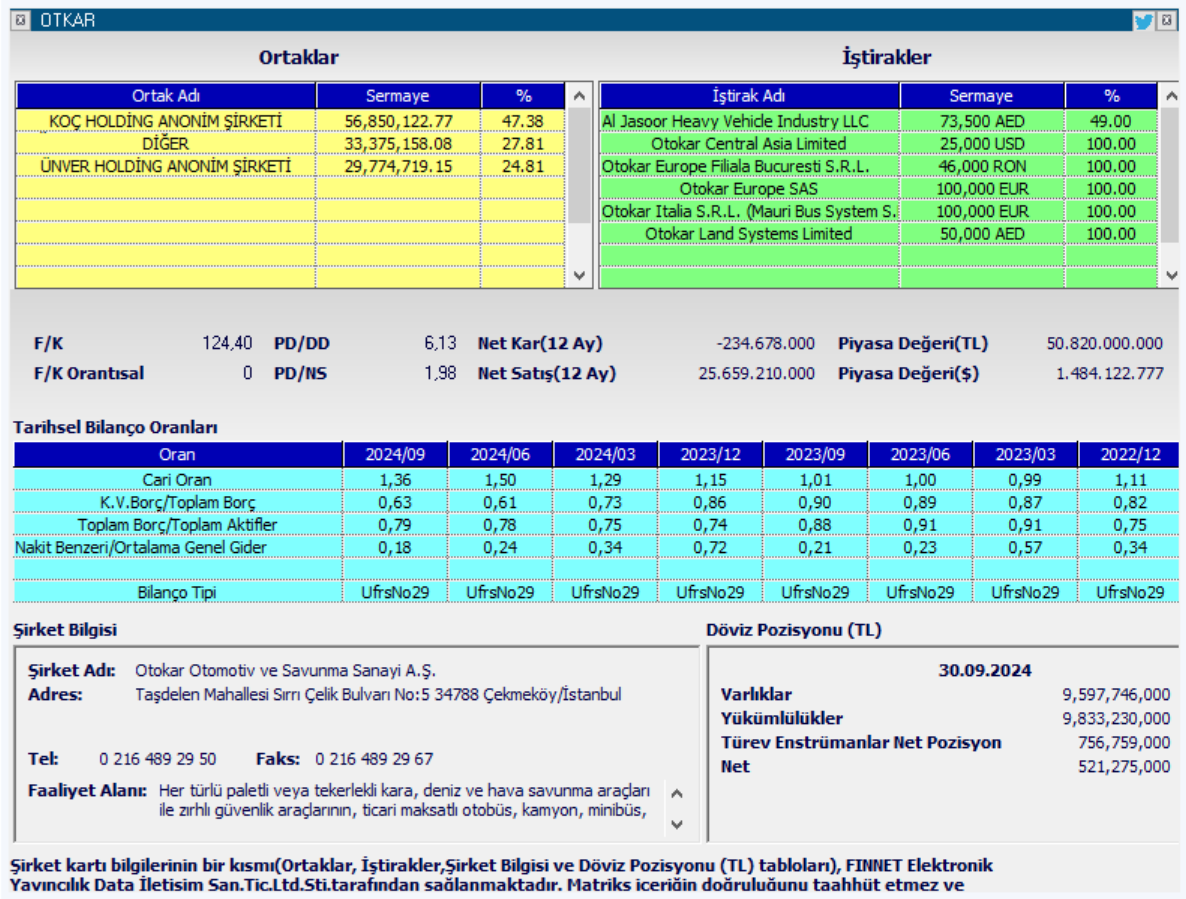Click the Piyasa Değeri(TL) value 50.820.000.000

(x=1104, y=343)
